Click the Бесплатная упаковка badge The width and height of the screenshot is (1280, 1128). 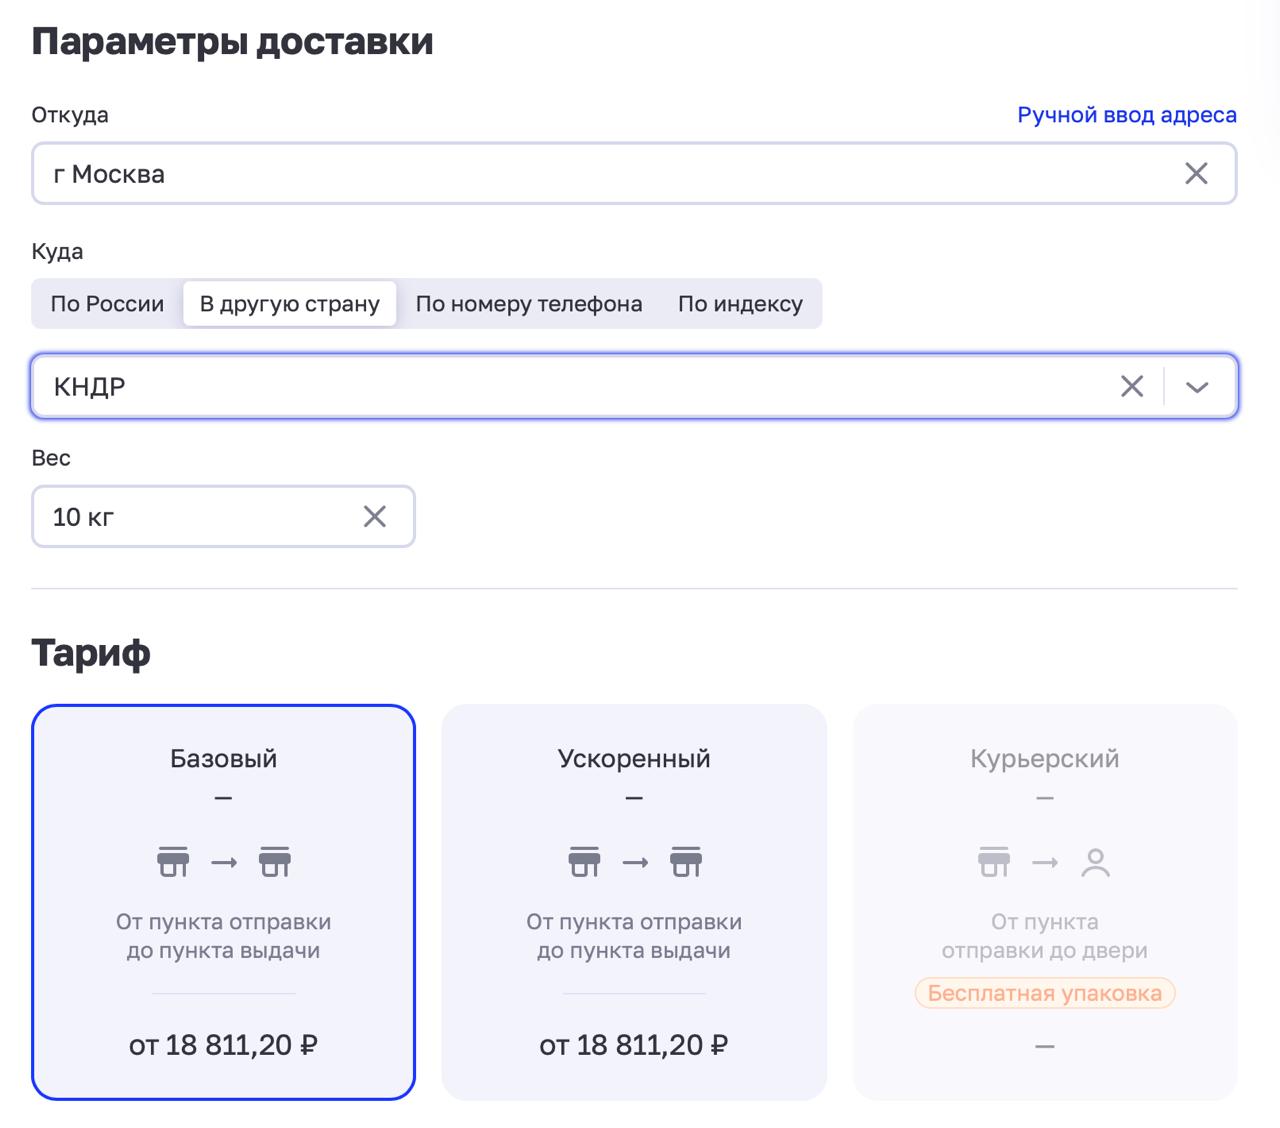(x=1044, y=993)
